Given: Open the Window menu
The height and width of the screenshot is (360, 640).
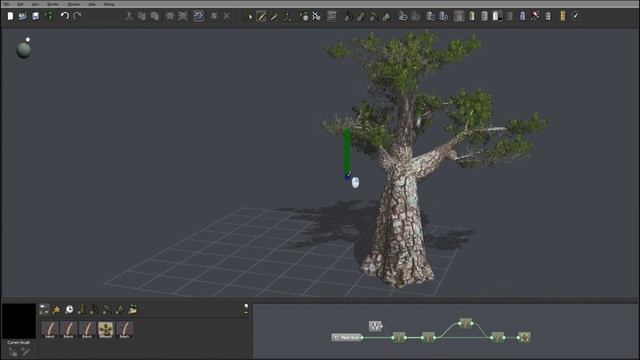Looking at the screenshot, I should (74, 4).
